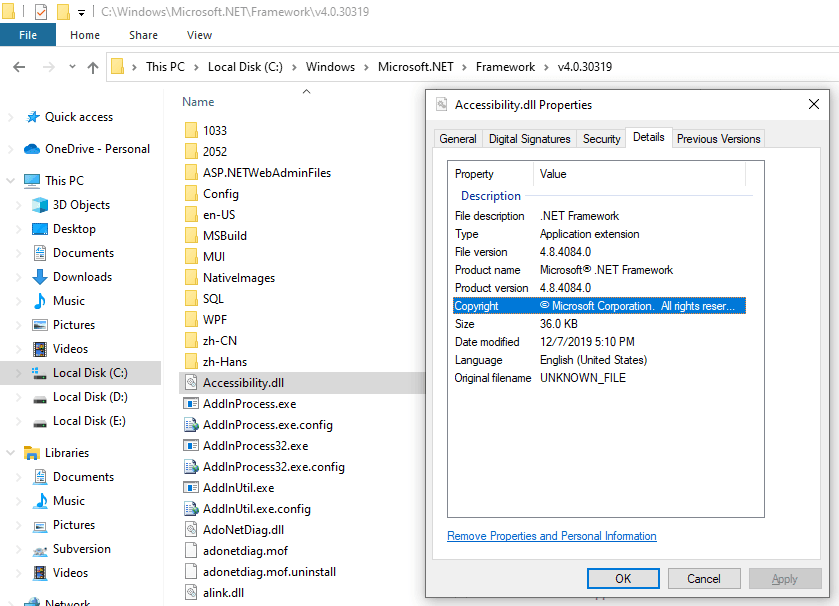The image size is (839, 606).
Task: Click the 3D Objects cube icon
Action: [40, 205]
